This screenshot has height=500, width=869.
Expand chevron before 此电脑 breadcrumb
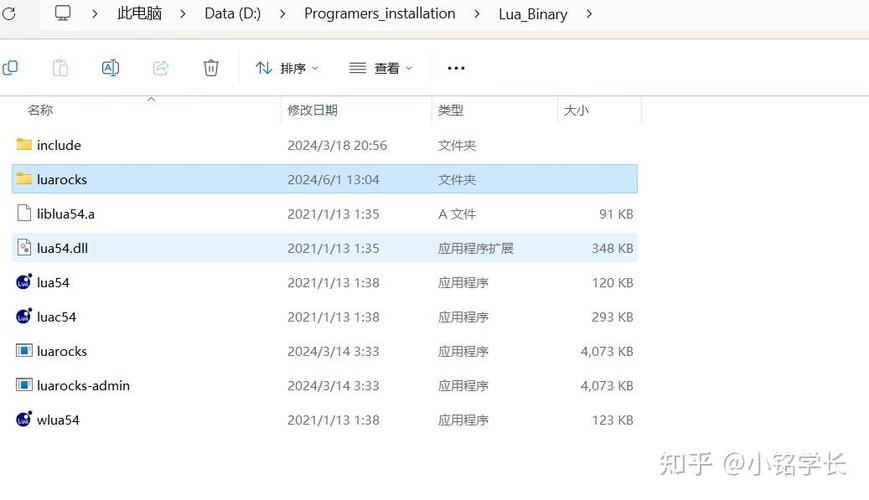(95, 14)
